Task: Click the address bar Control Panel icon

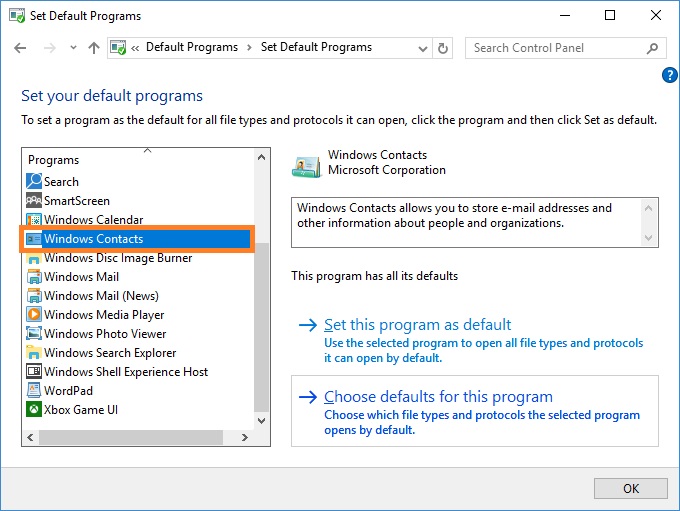Action: pyautogui.click(x=118, y=47)
